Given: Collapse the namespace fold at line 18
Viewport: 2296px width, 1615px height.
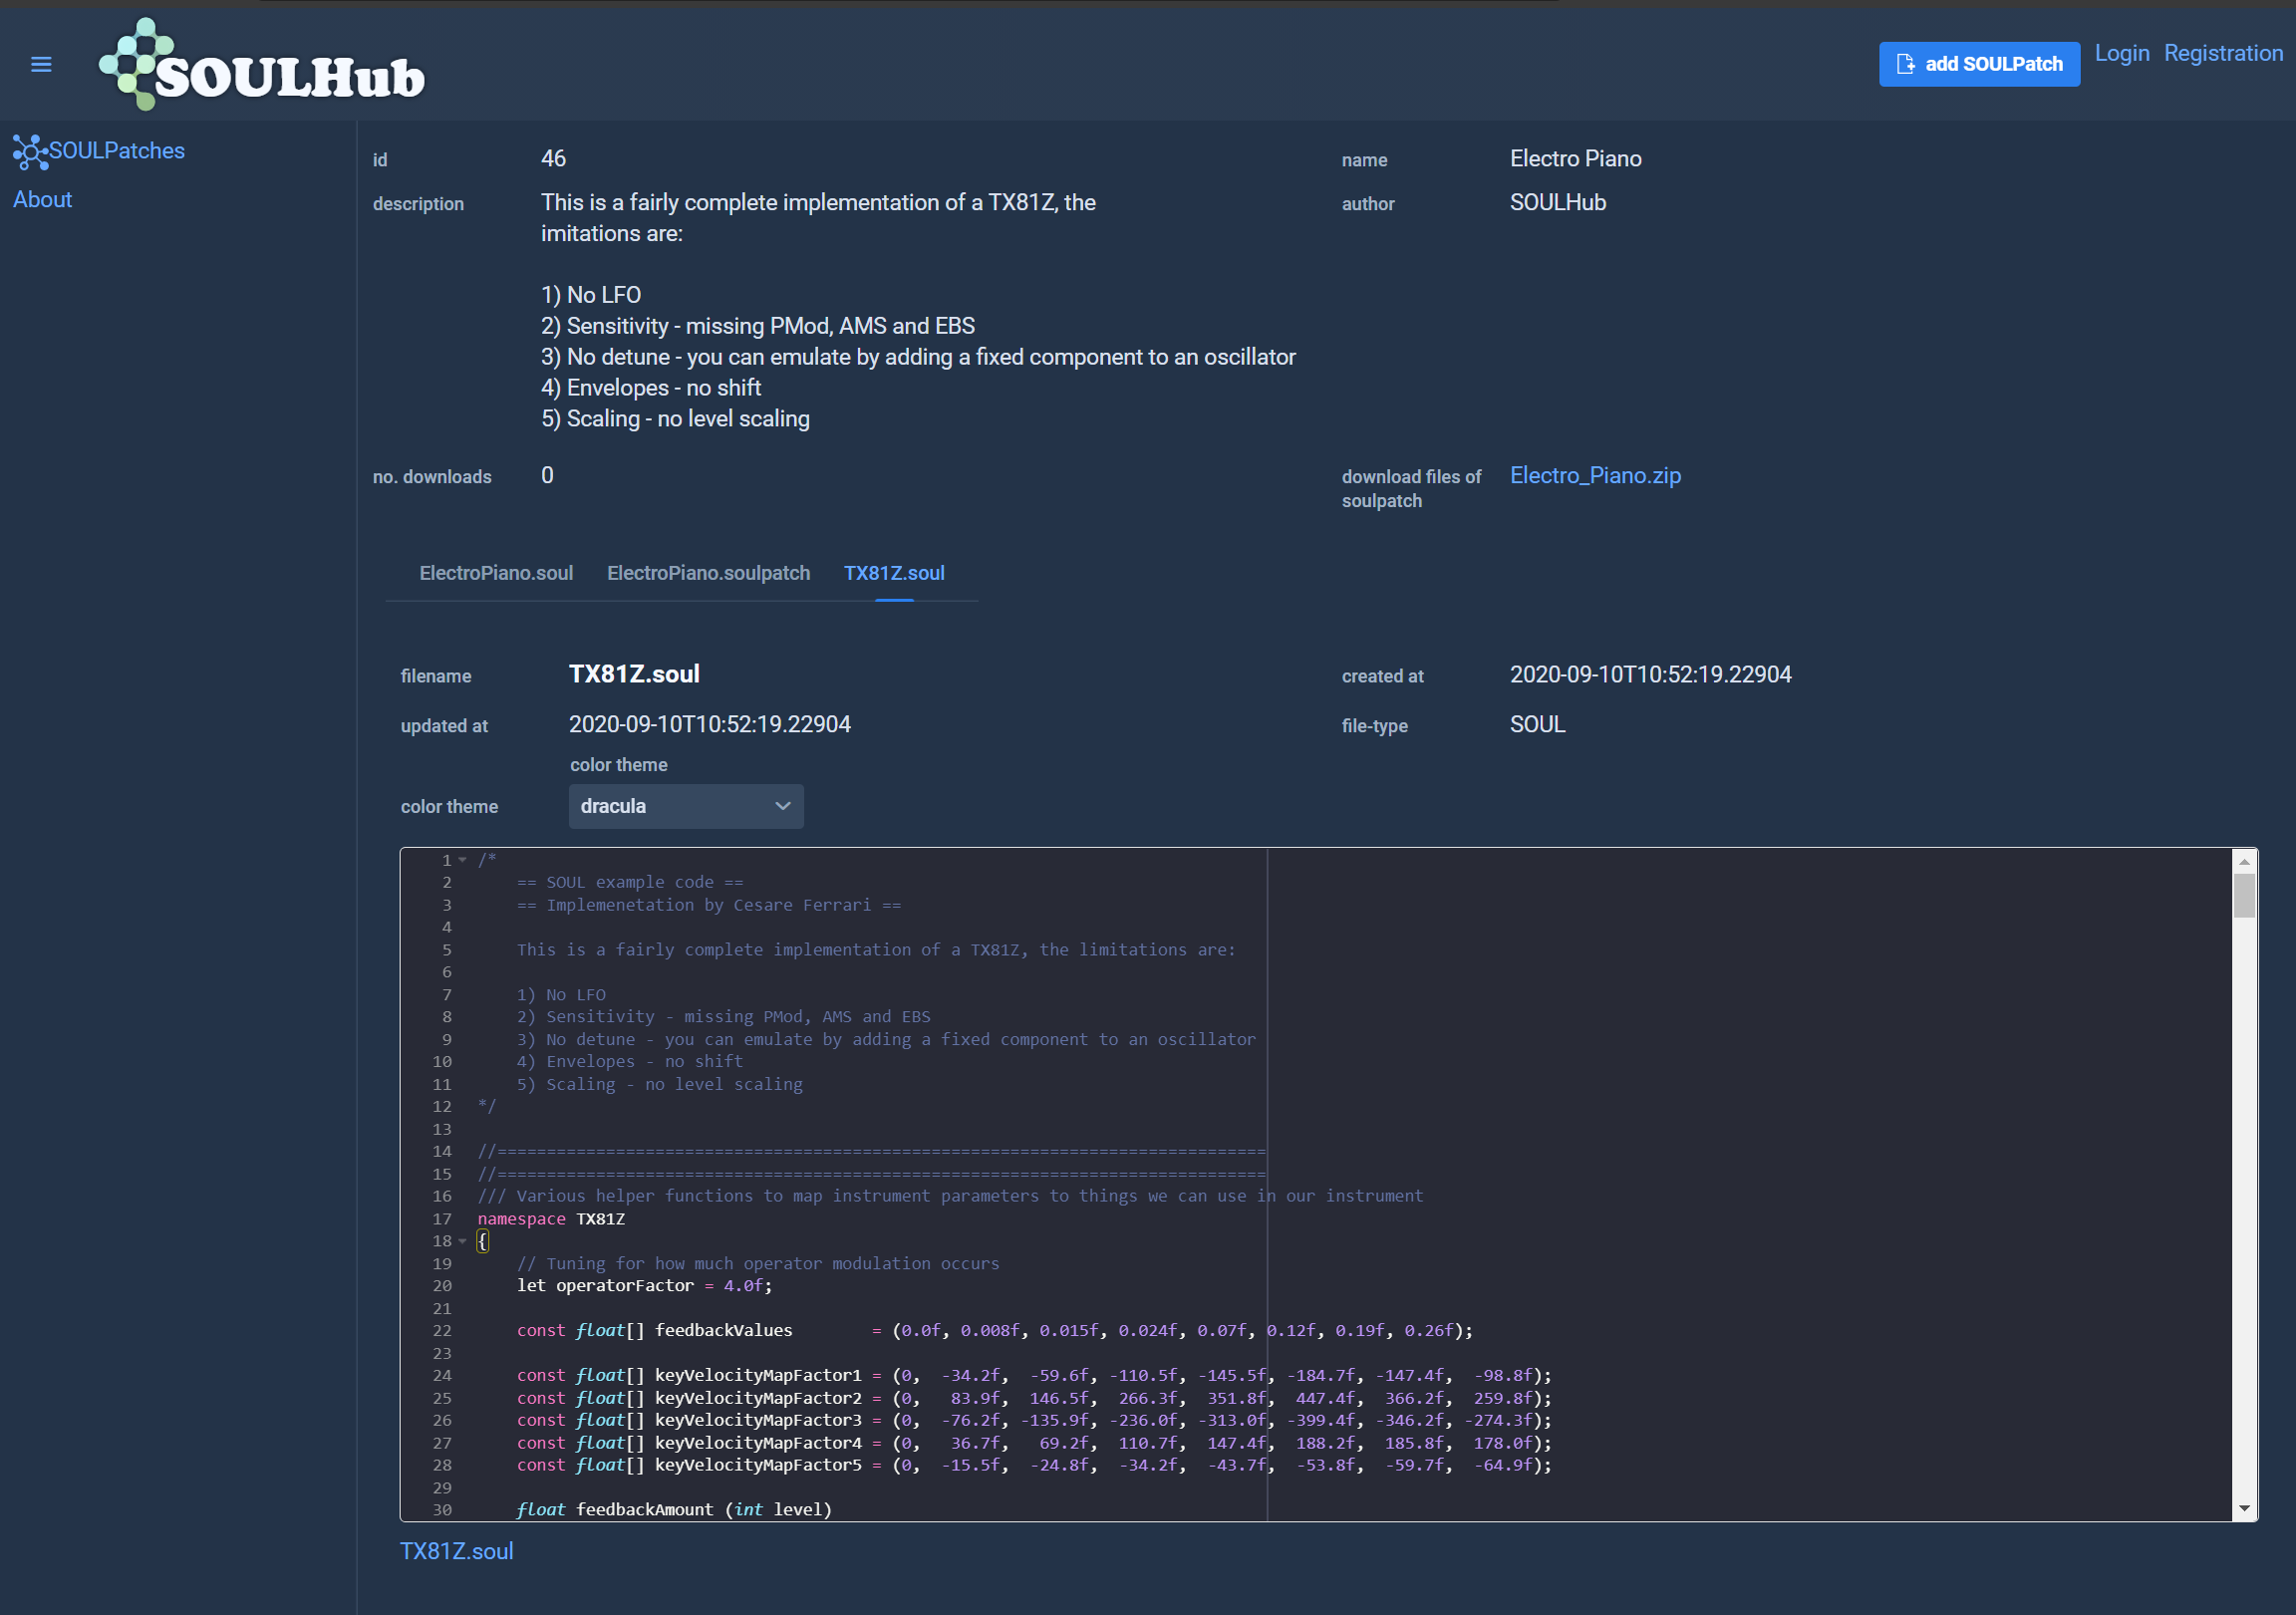Looking at the screenshot, I should tap(463, 1241).
